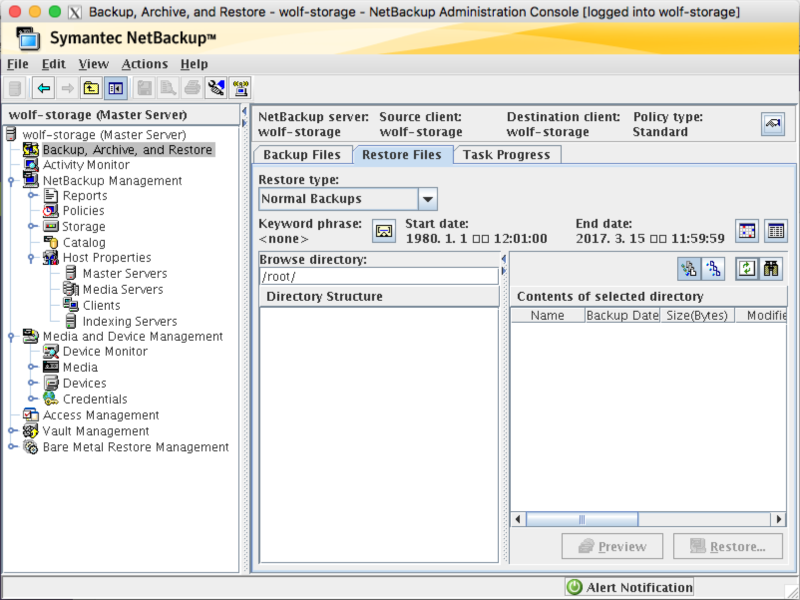Click the save toolbar icon
This screenshot has width=800, height=600.
[x=144, y=88]
